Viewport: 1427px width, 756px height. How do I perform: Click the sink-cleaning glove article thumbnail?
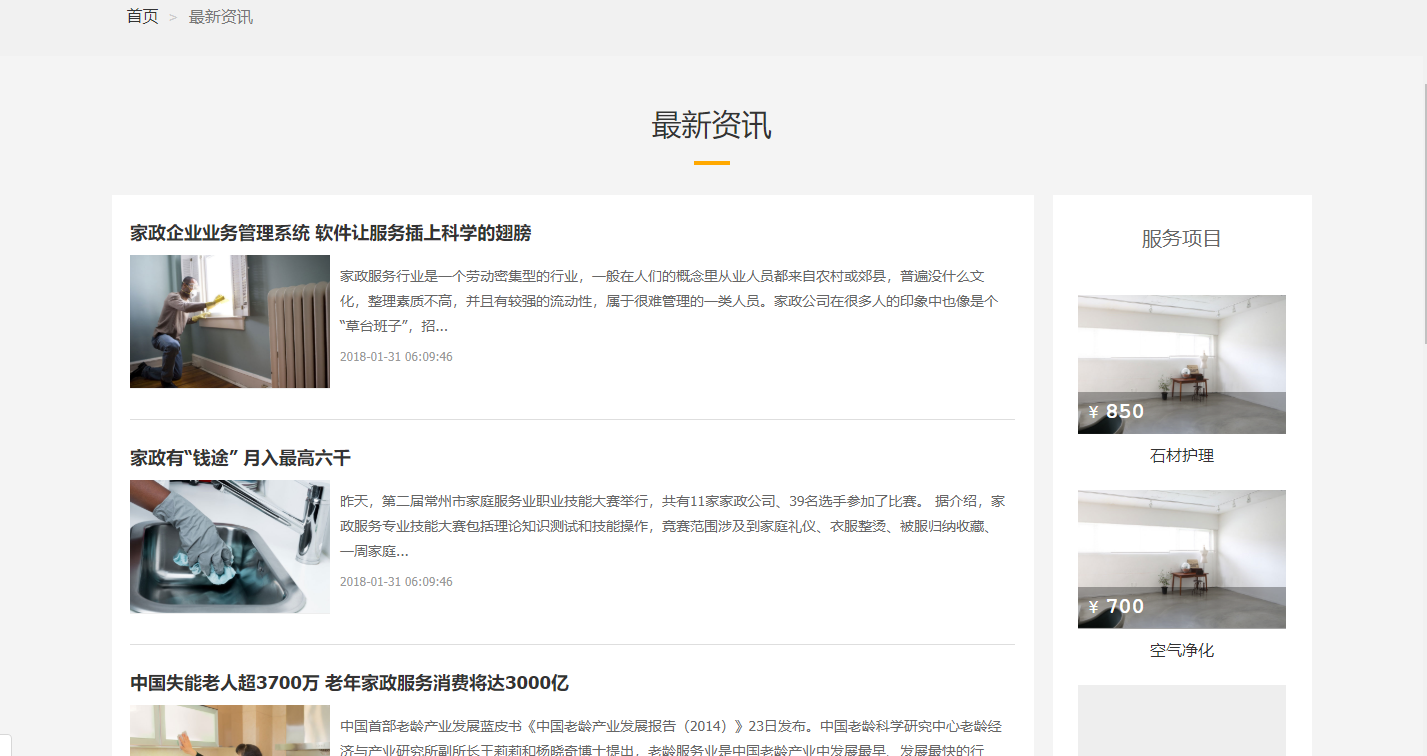click(x=229, y=546)
